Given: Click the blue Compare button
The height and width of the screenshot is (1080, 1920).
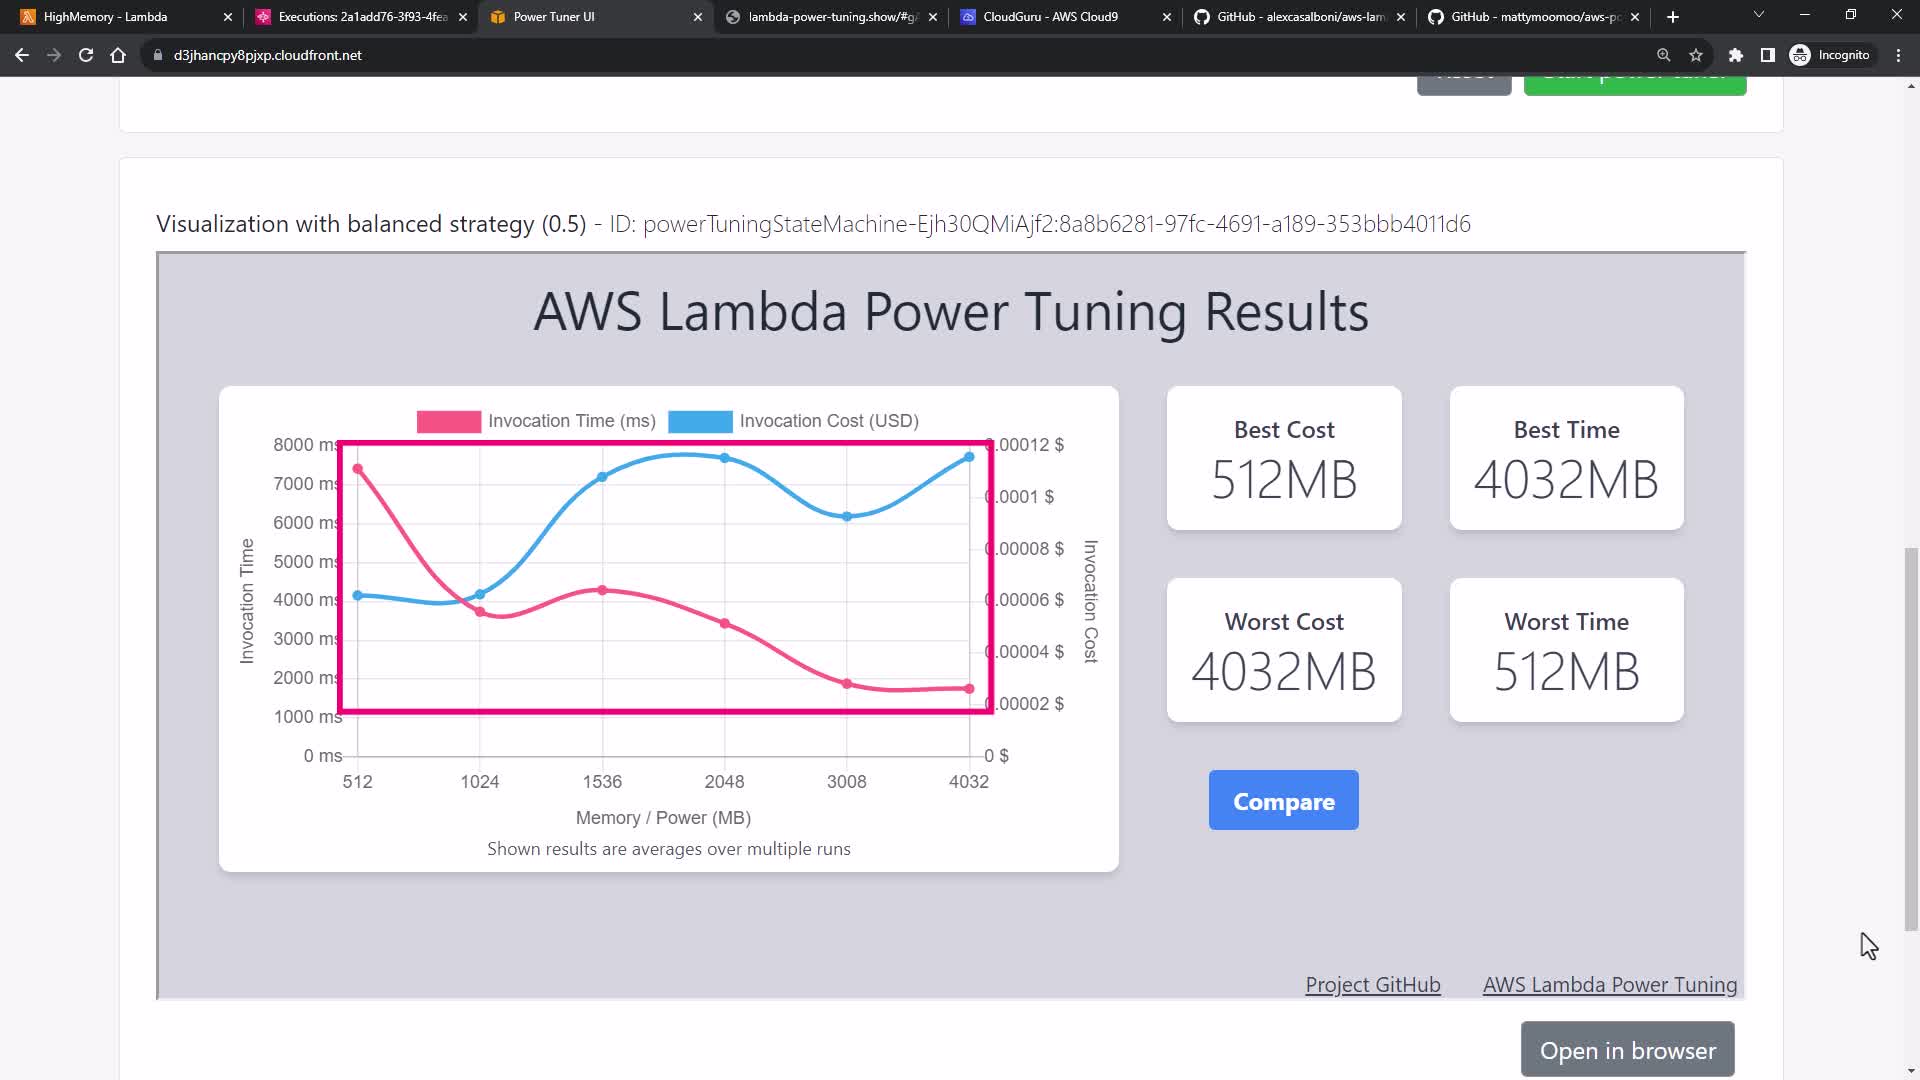Looking at the screenshot, I should coord(1283,801).
